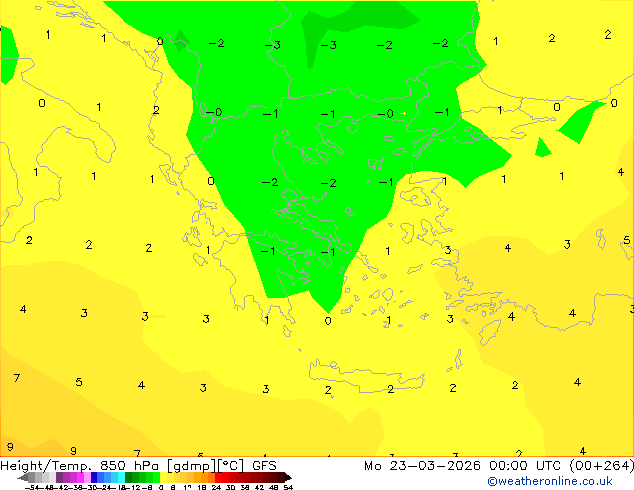Click the left gray arrow end of legend

23,477
